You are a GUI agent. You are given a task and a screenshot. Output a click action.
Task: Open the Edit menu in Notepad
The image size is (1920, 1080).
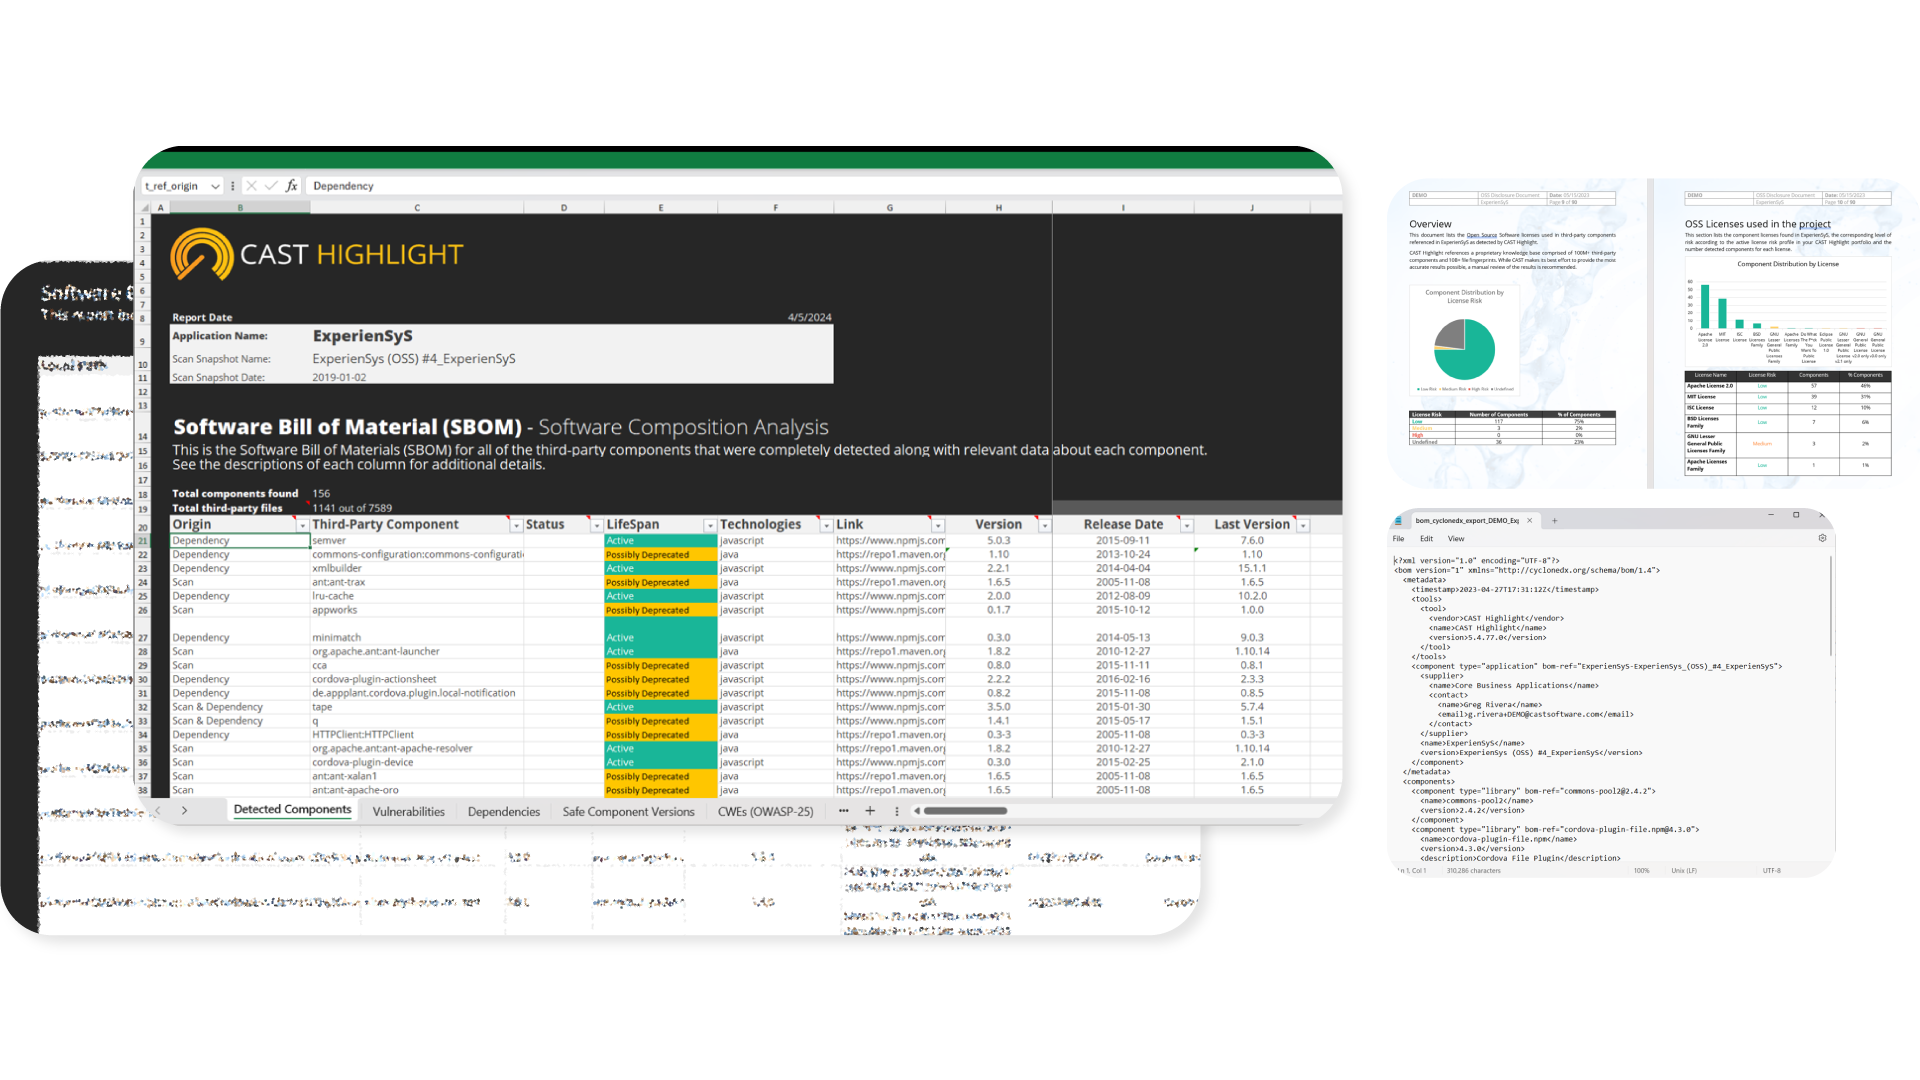click(x=1426, y=539)
